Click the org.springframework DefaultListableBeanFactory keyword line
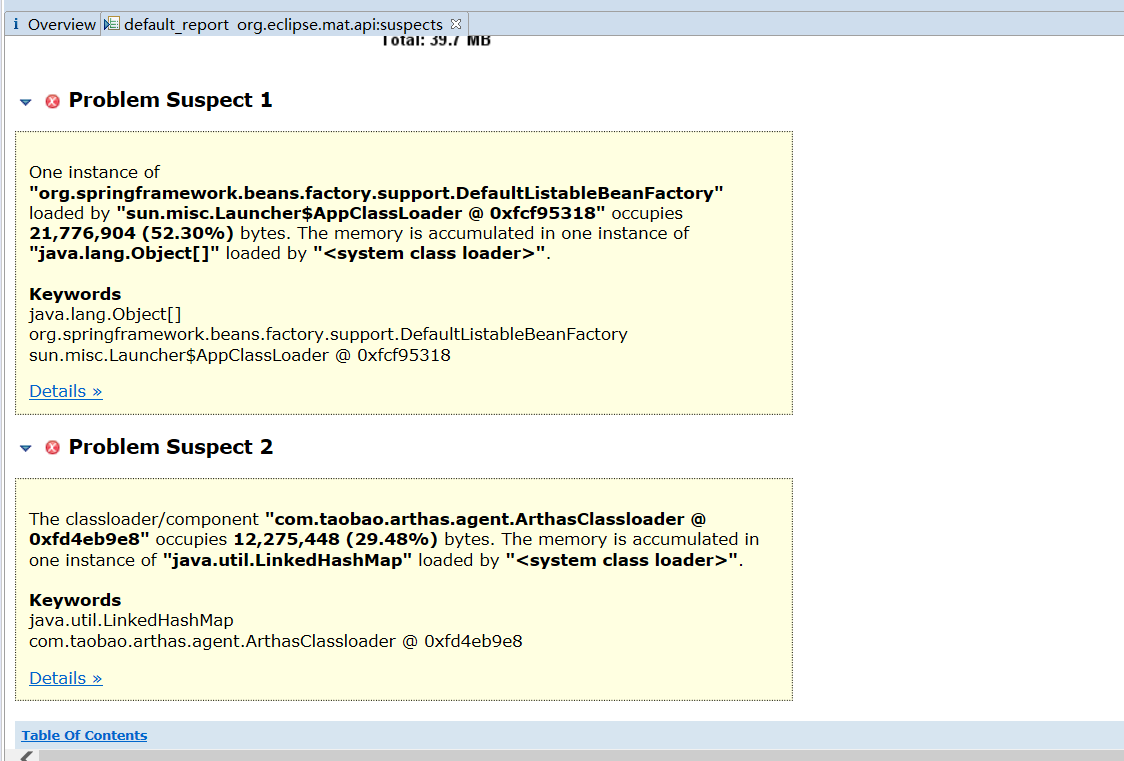This screenshot has height=761, width=1124. point(328,334)
